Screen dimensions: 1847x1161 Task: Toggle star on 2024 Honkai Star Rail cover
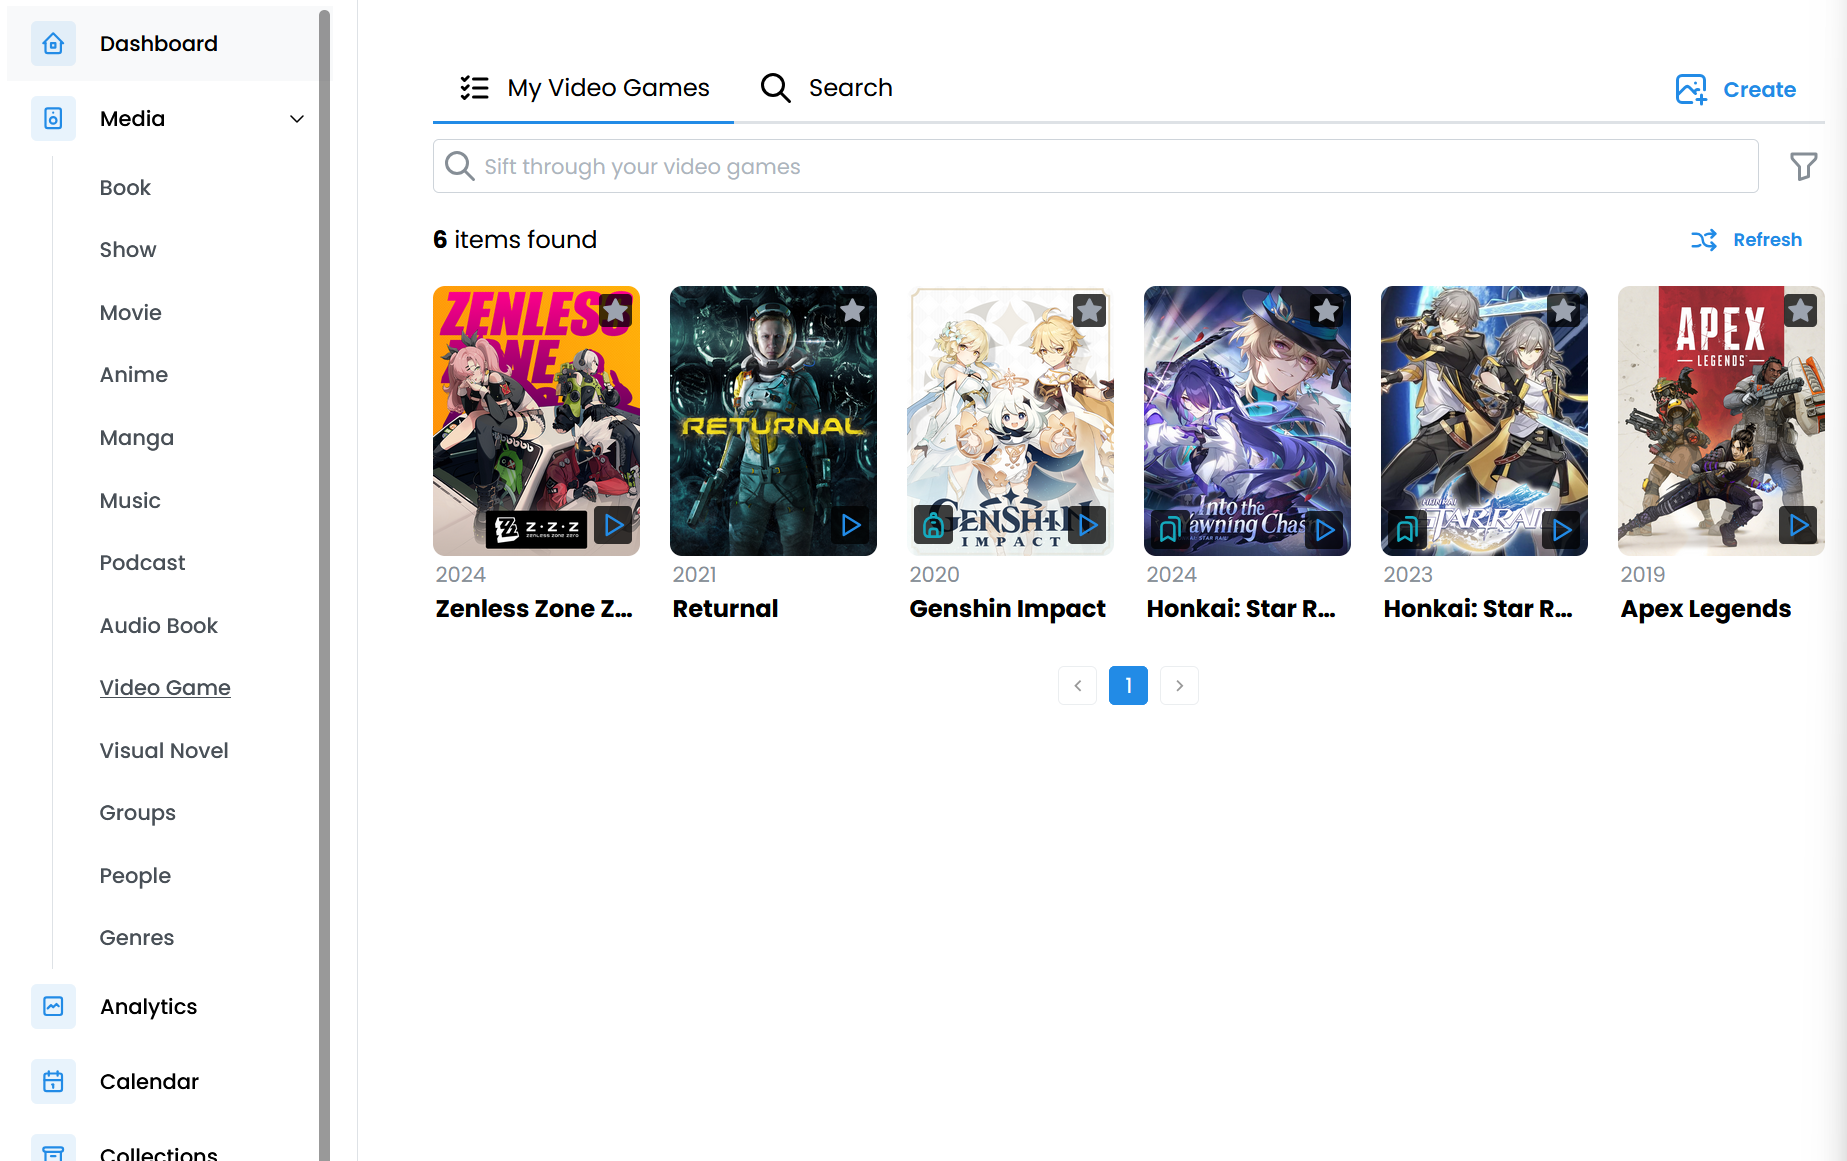1327,311
